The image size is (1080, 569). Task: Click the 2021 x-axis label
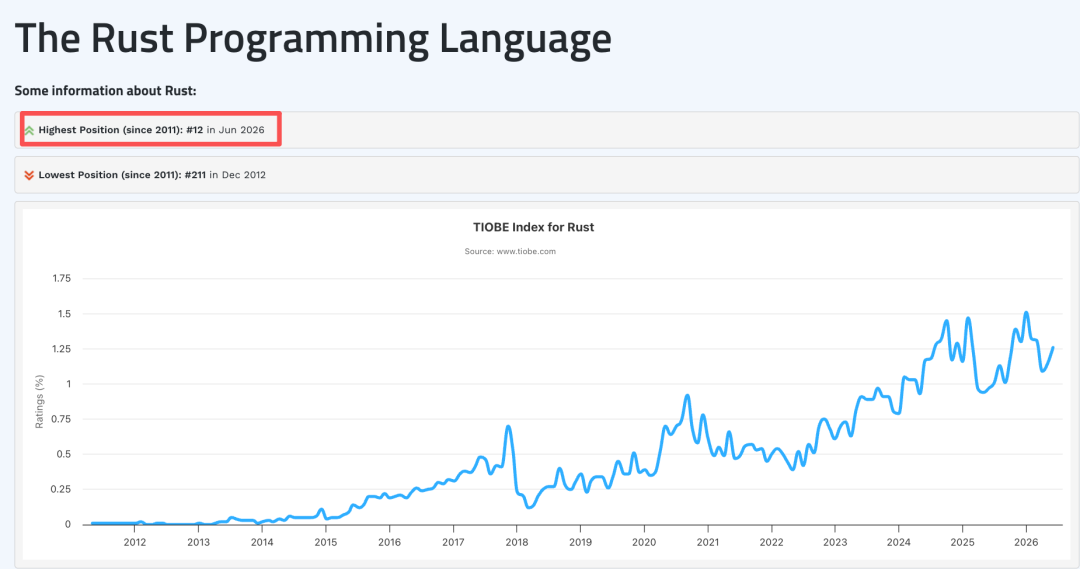[708, 542]
